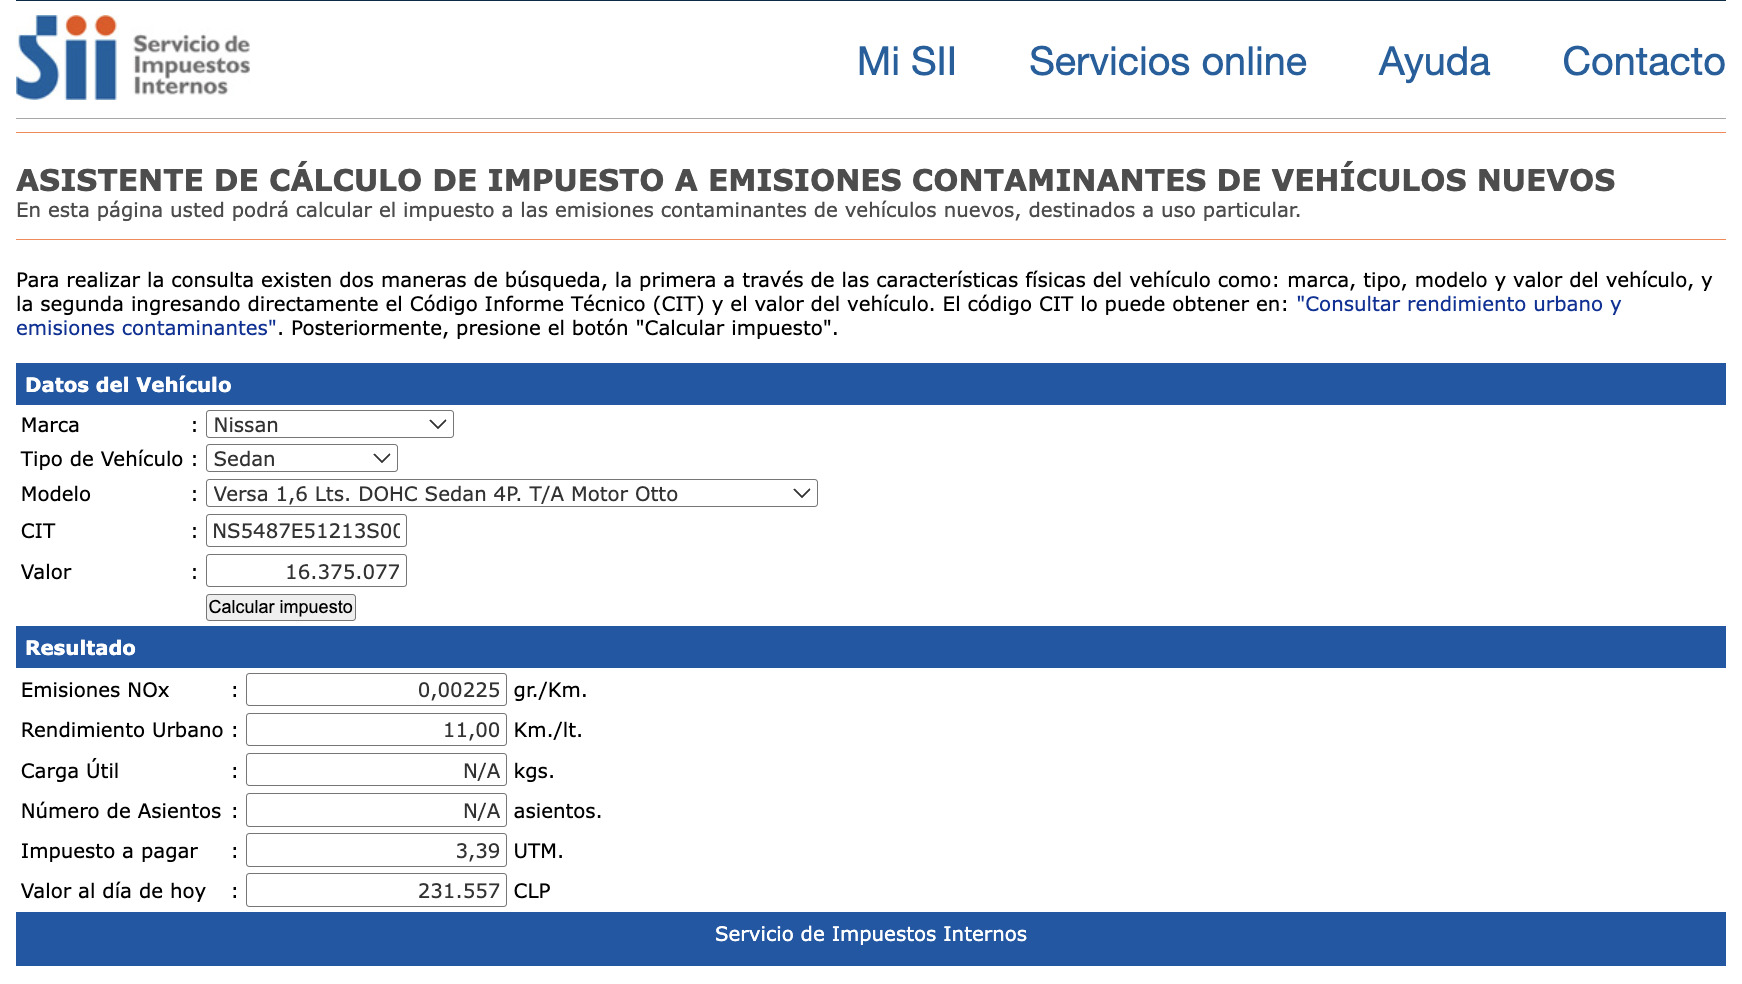Click the Datos del Vehículo header bar
Image resolution: width=1742 pixels, height=984 pixels.
(x=870, y=384)
